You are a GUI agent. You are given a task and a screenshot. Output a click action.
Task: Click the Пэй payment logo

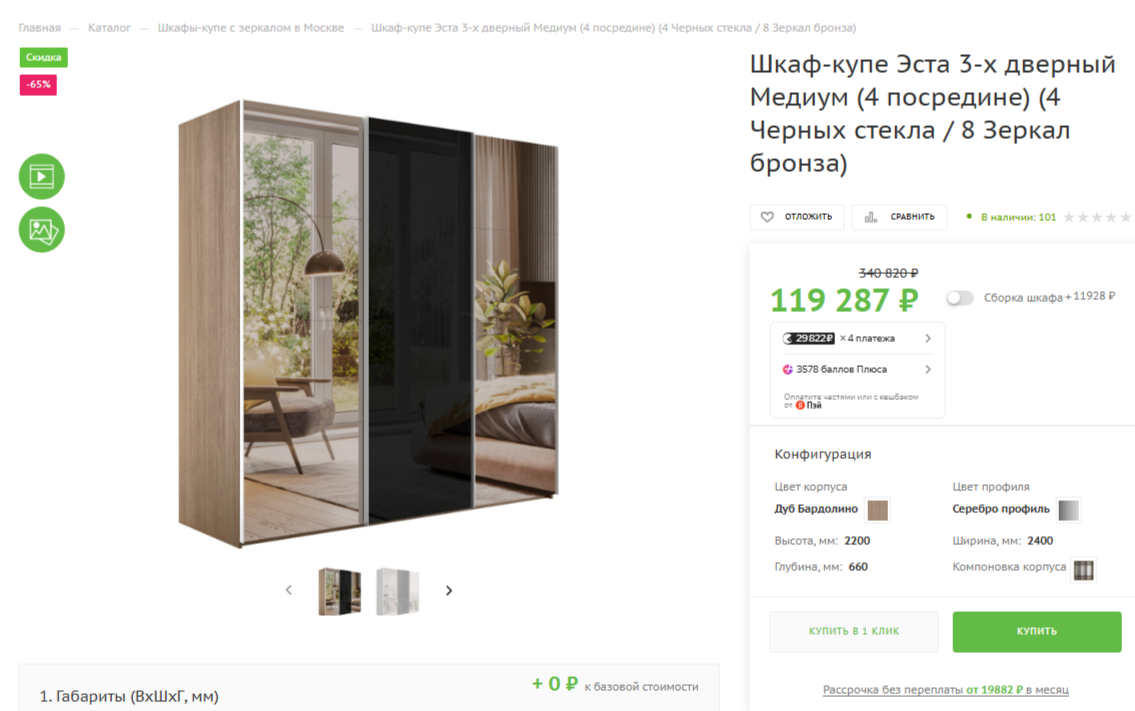[809, 405]
